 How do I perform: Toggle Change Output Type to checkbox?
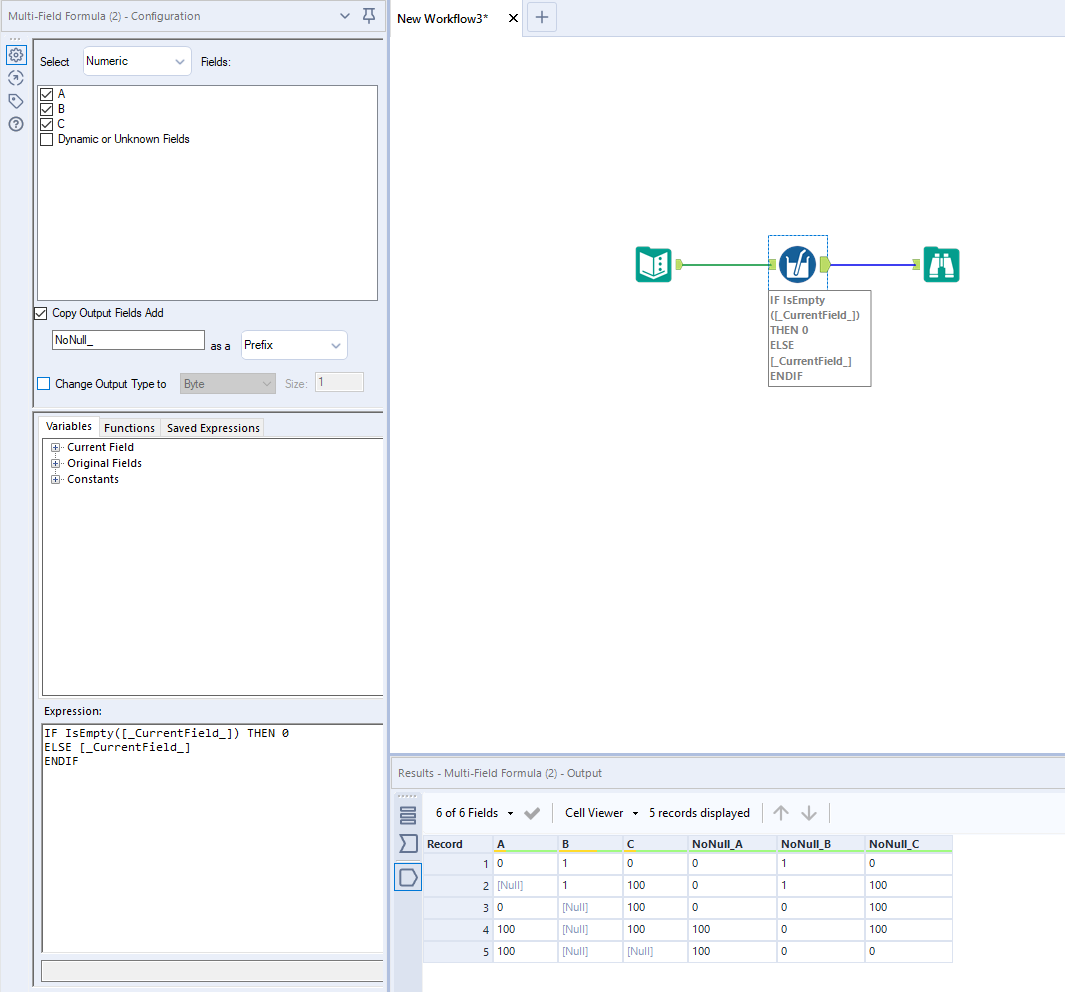click(x=43, y=384)
